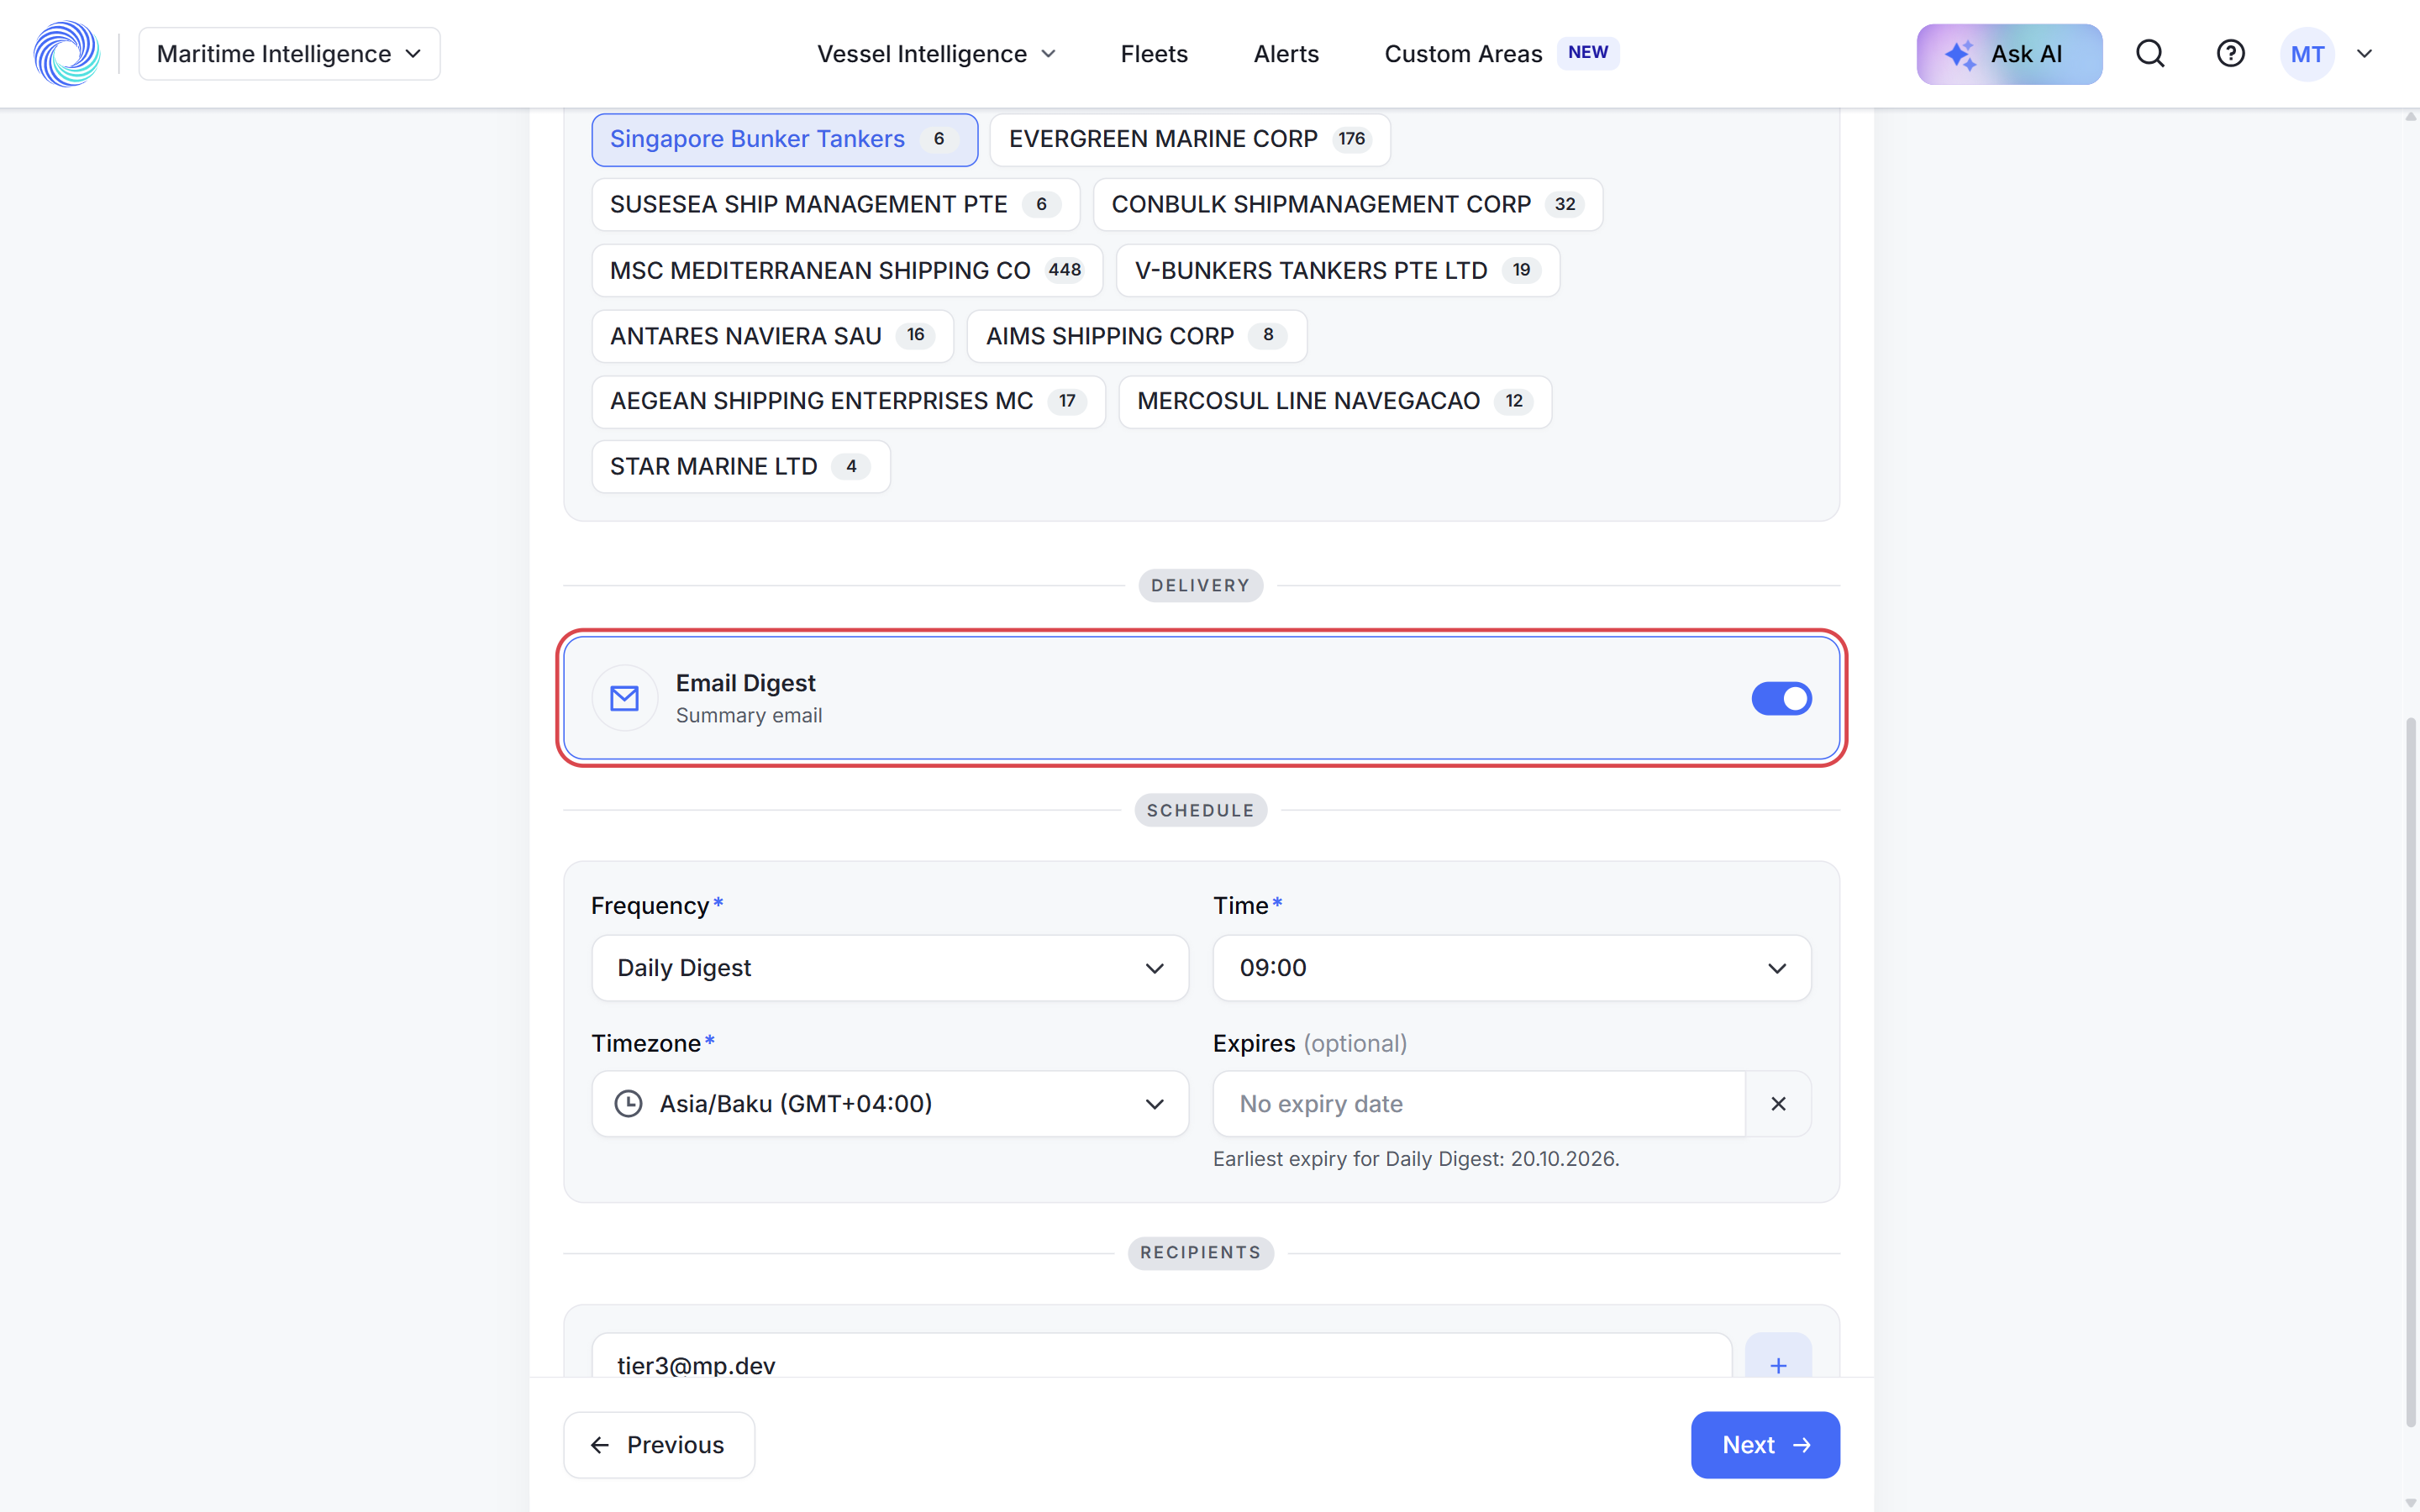Image resolution: width=2420 pixels, height=1512 pixels.
Task: Click the Email Digest envelope icon
Action: [x=625, y=698]
